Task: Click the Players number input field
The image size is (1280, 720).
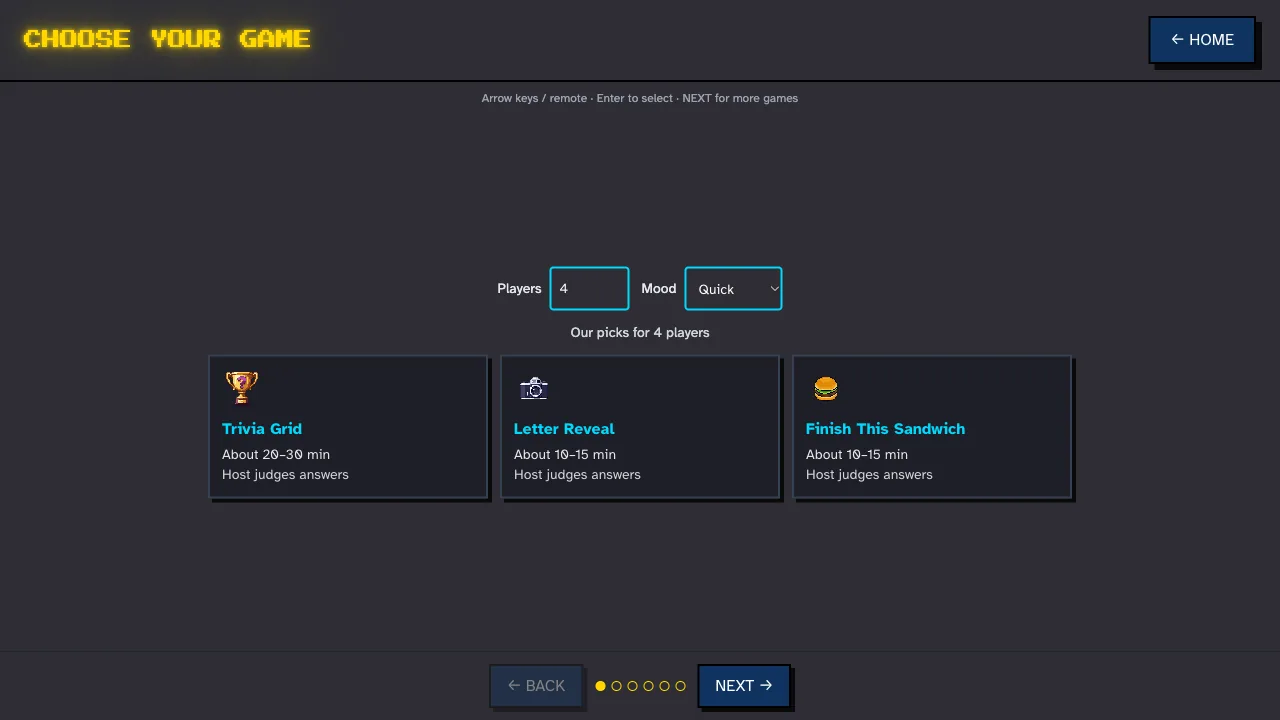Action: (589, 288)
